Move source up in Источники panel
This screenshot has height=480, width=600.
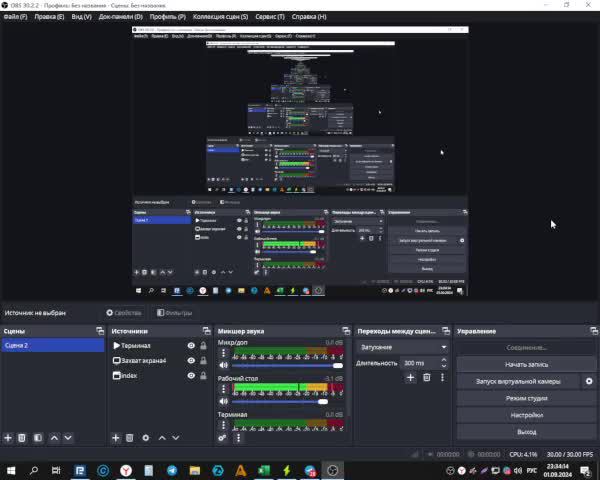click(162, 438)
